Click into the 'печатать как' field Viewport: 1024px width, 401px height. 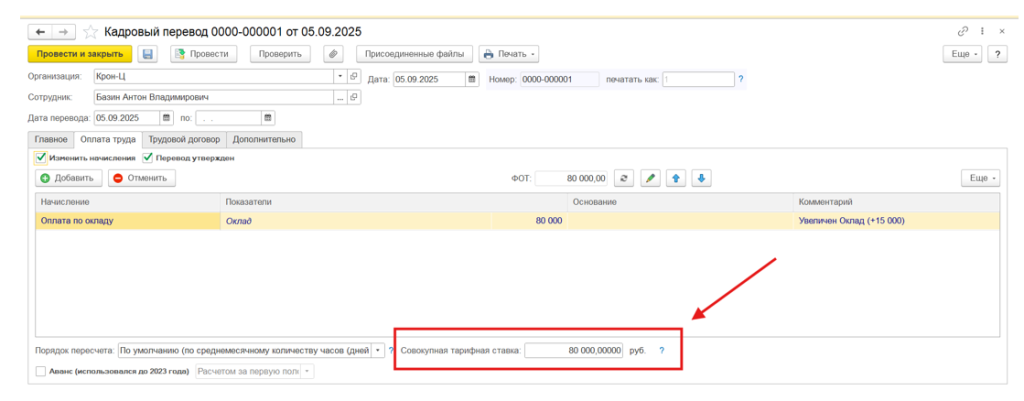[x=698, y=80]
